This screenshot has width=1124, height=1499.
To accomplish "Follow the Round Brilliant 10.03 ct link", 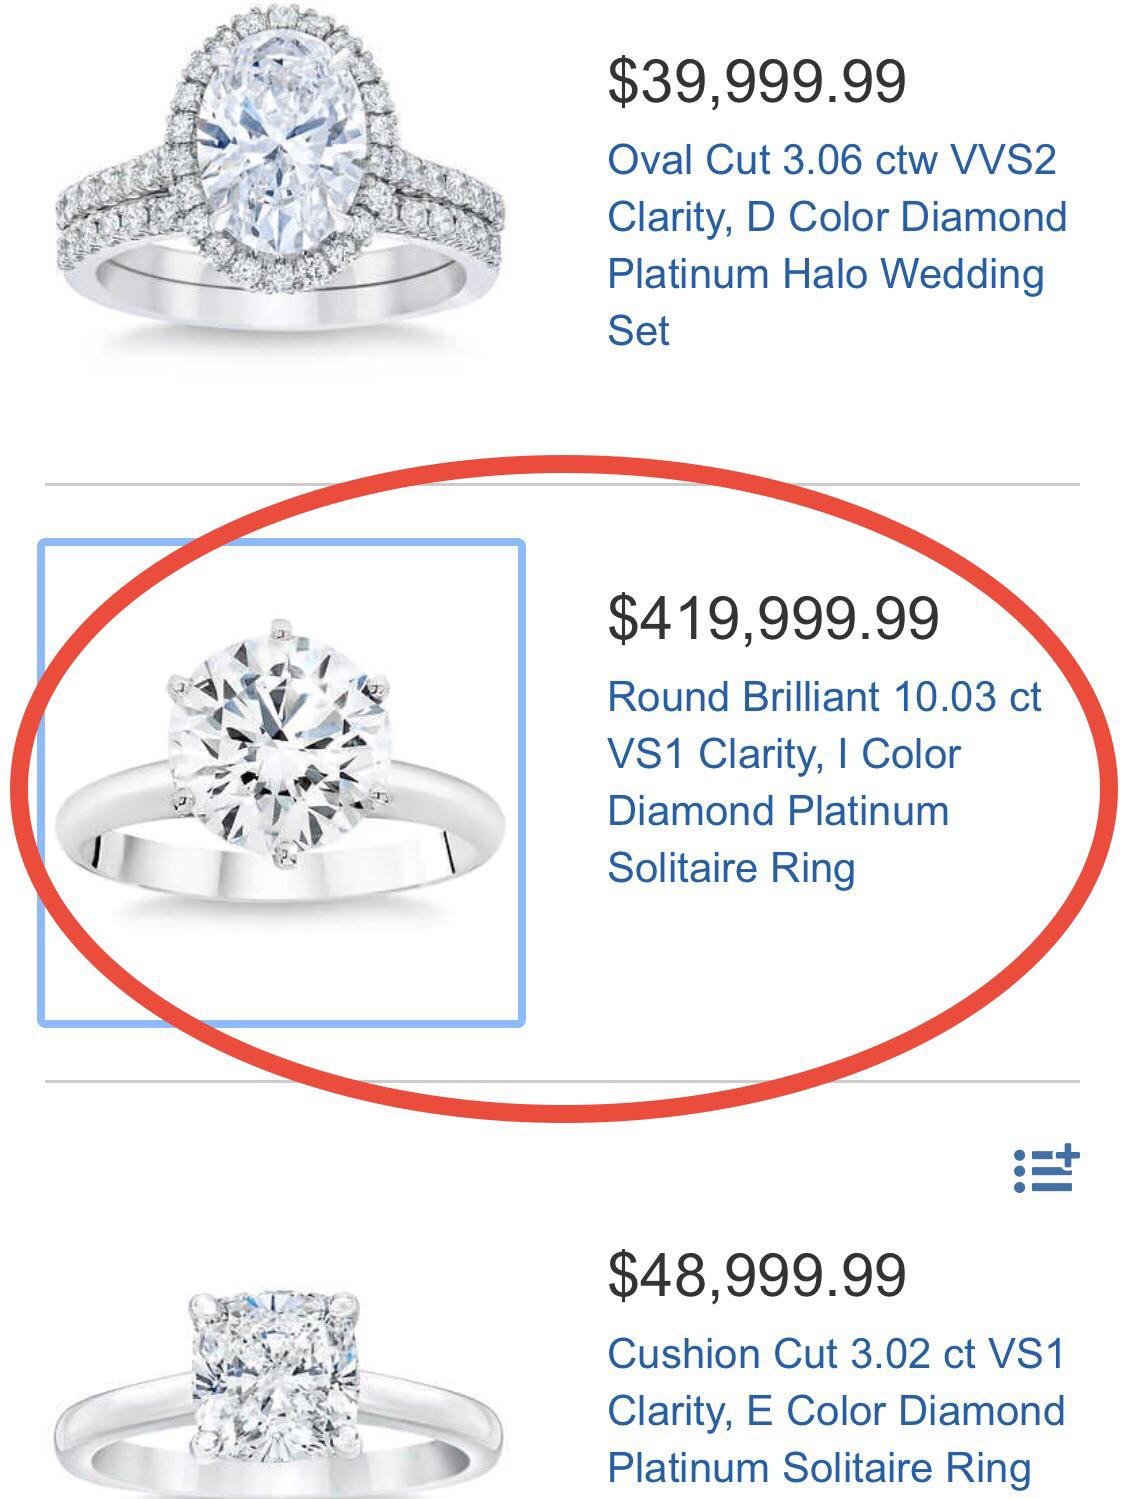I will [x=825, y=697].
